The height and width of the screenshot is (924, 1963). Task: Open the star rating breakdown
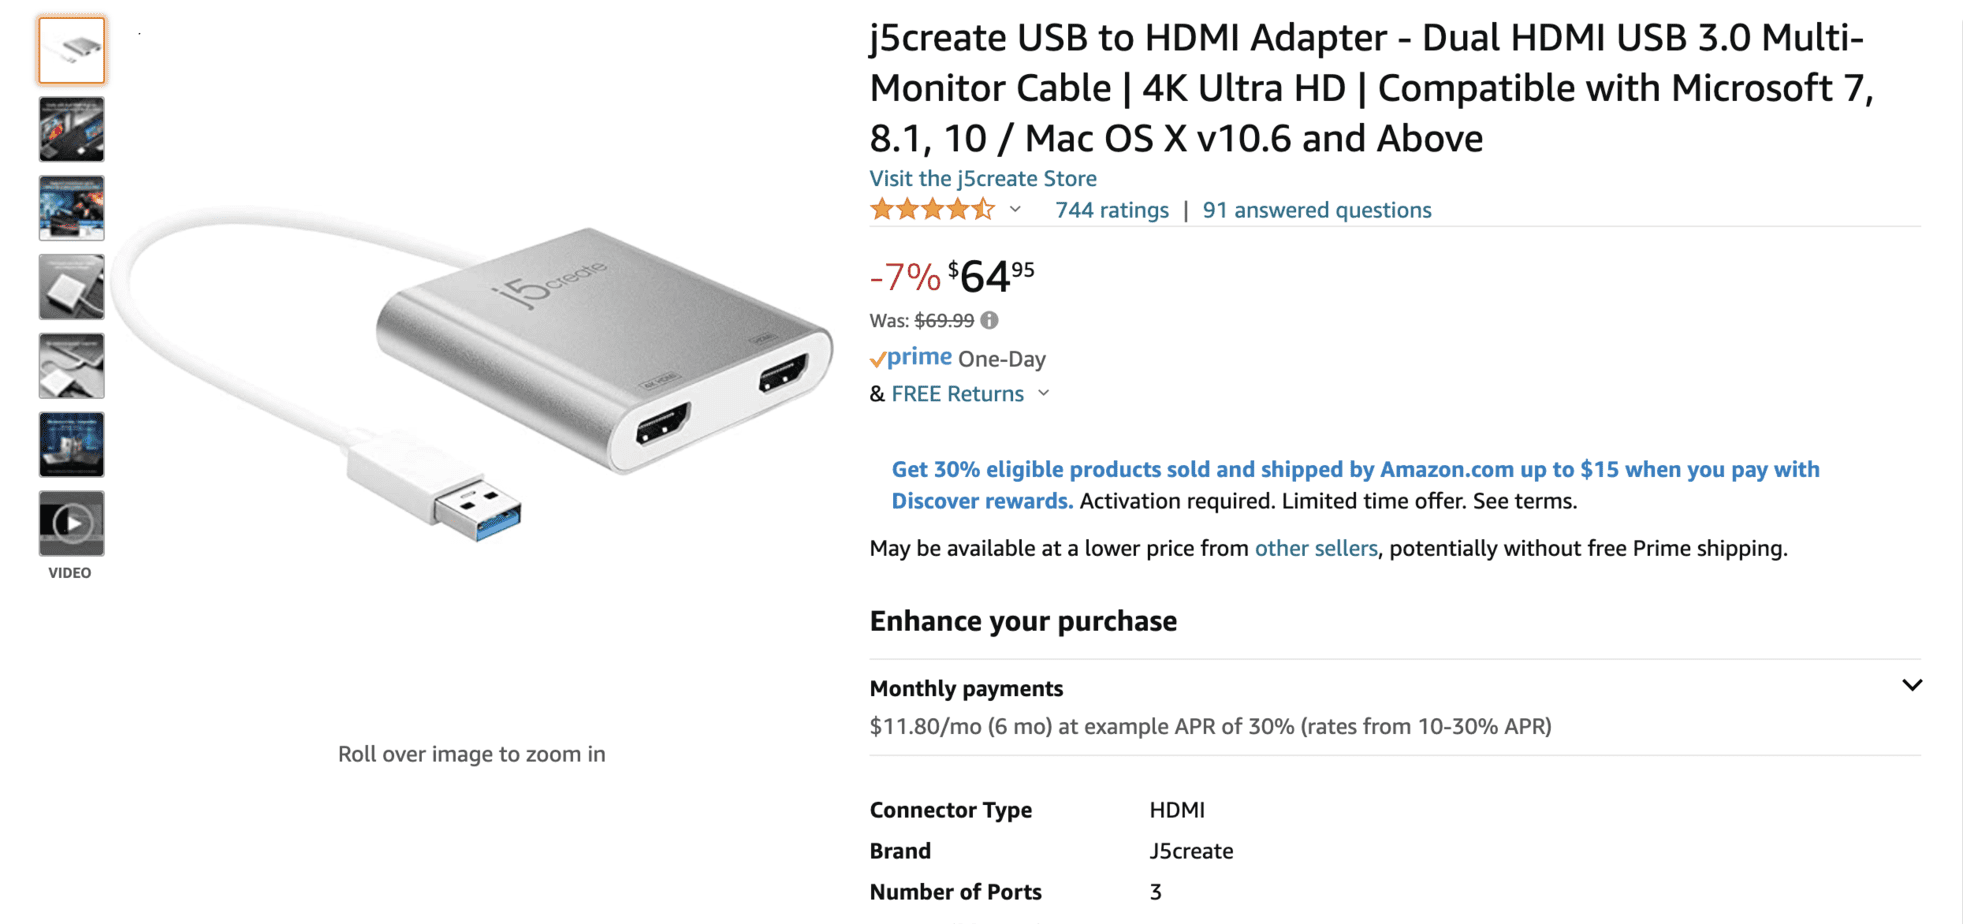(x=932, y=209)
